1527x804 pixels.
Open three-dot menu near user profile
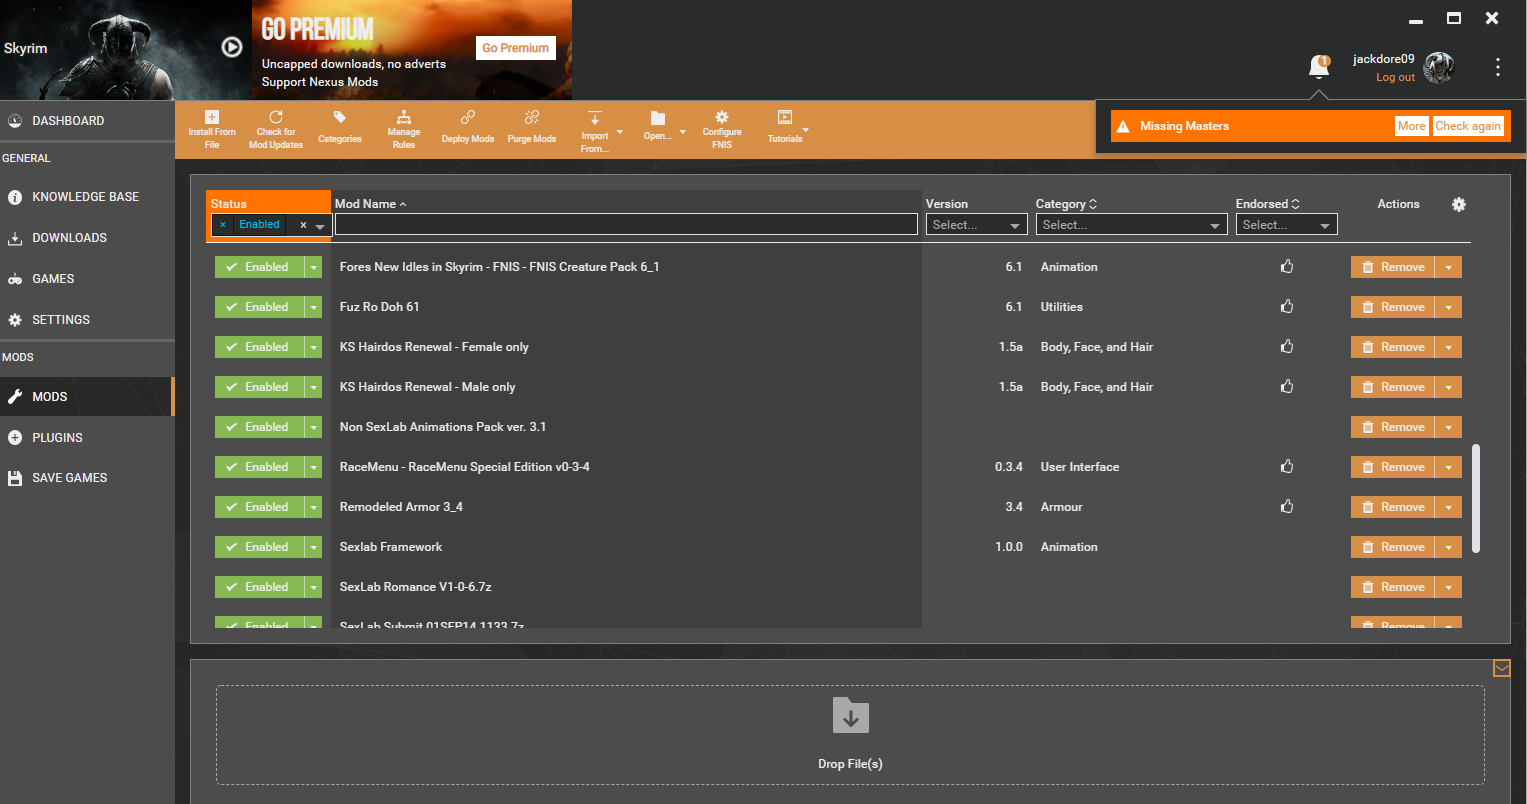tap(1498, 67)
